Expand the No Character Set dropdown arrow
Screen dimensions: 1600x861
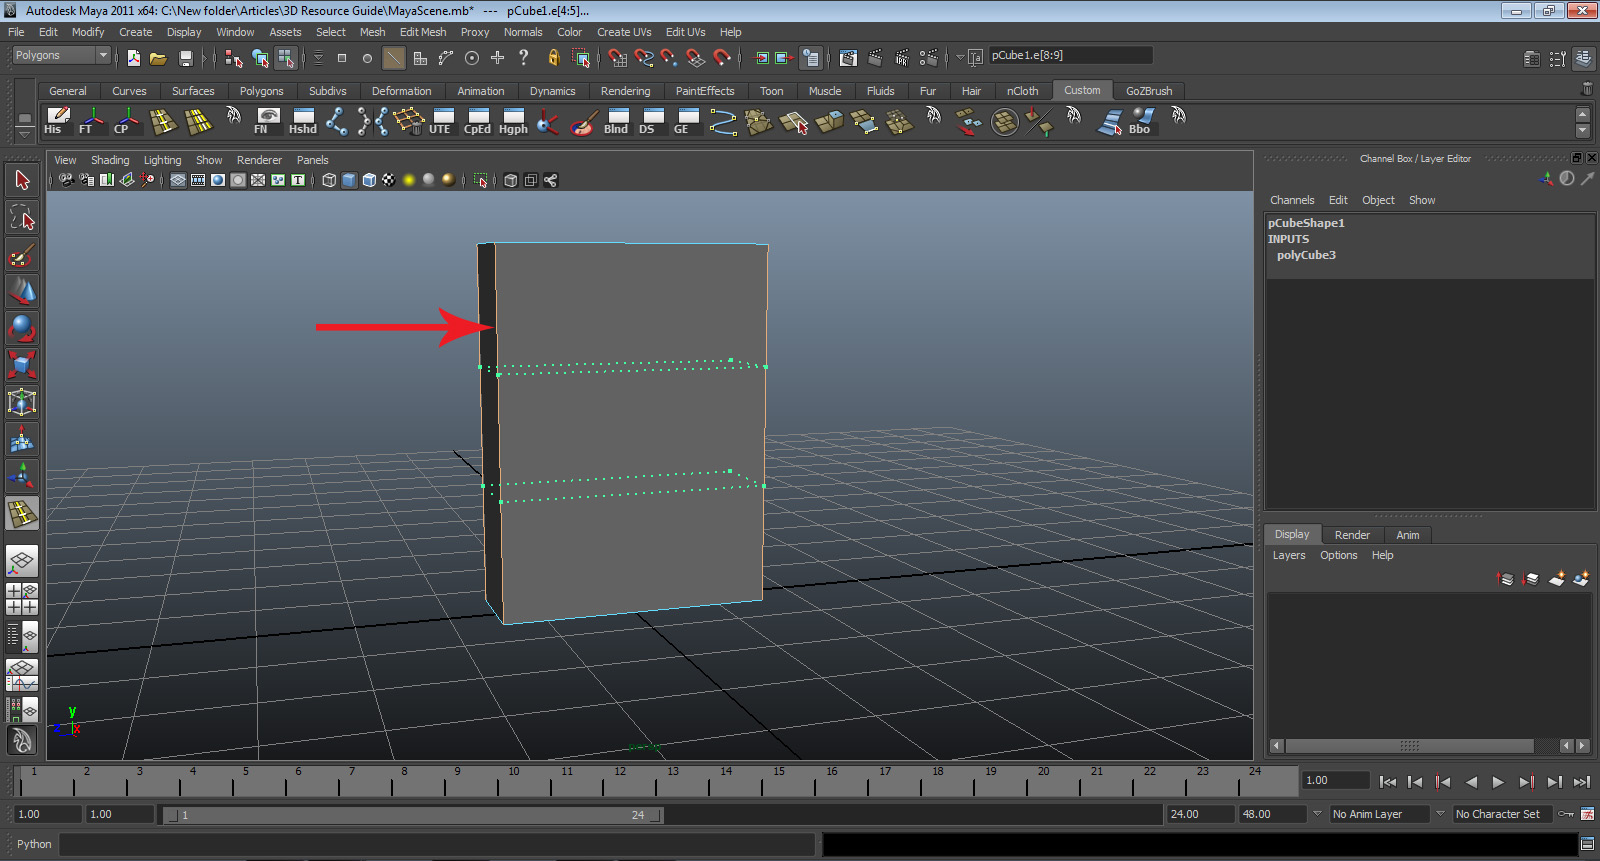1440,814
